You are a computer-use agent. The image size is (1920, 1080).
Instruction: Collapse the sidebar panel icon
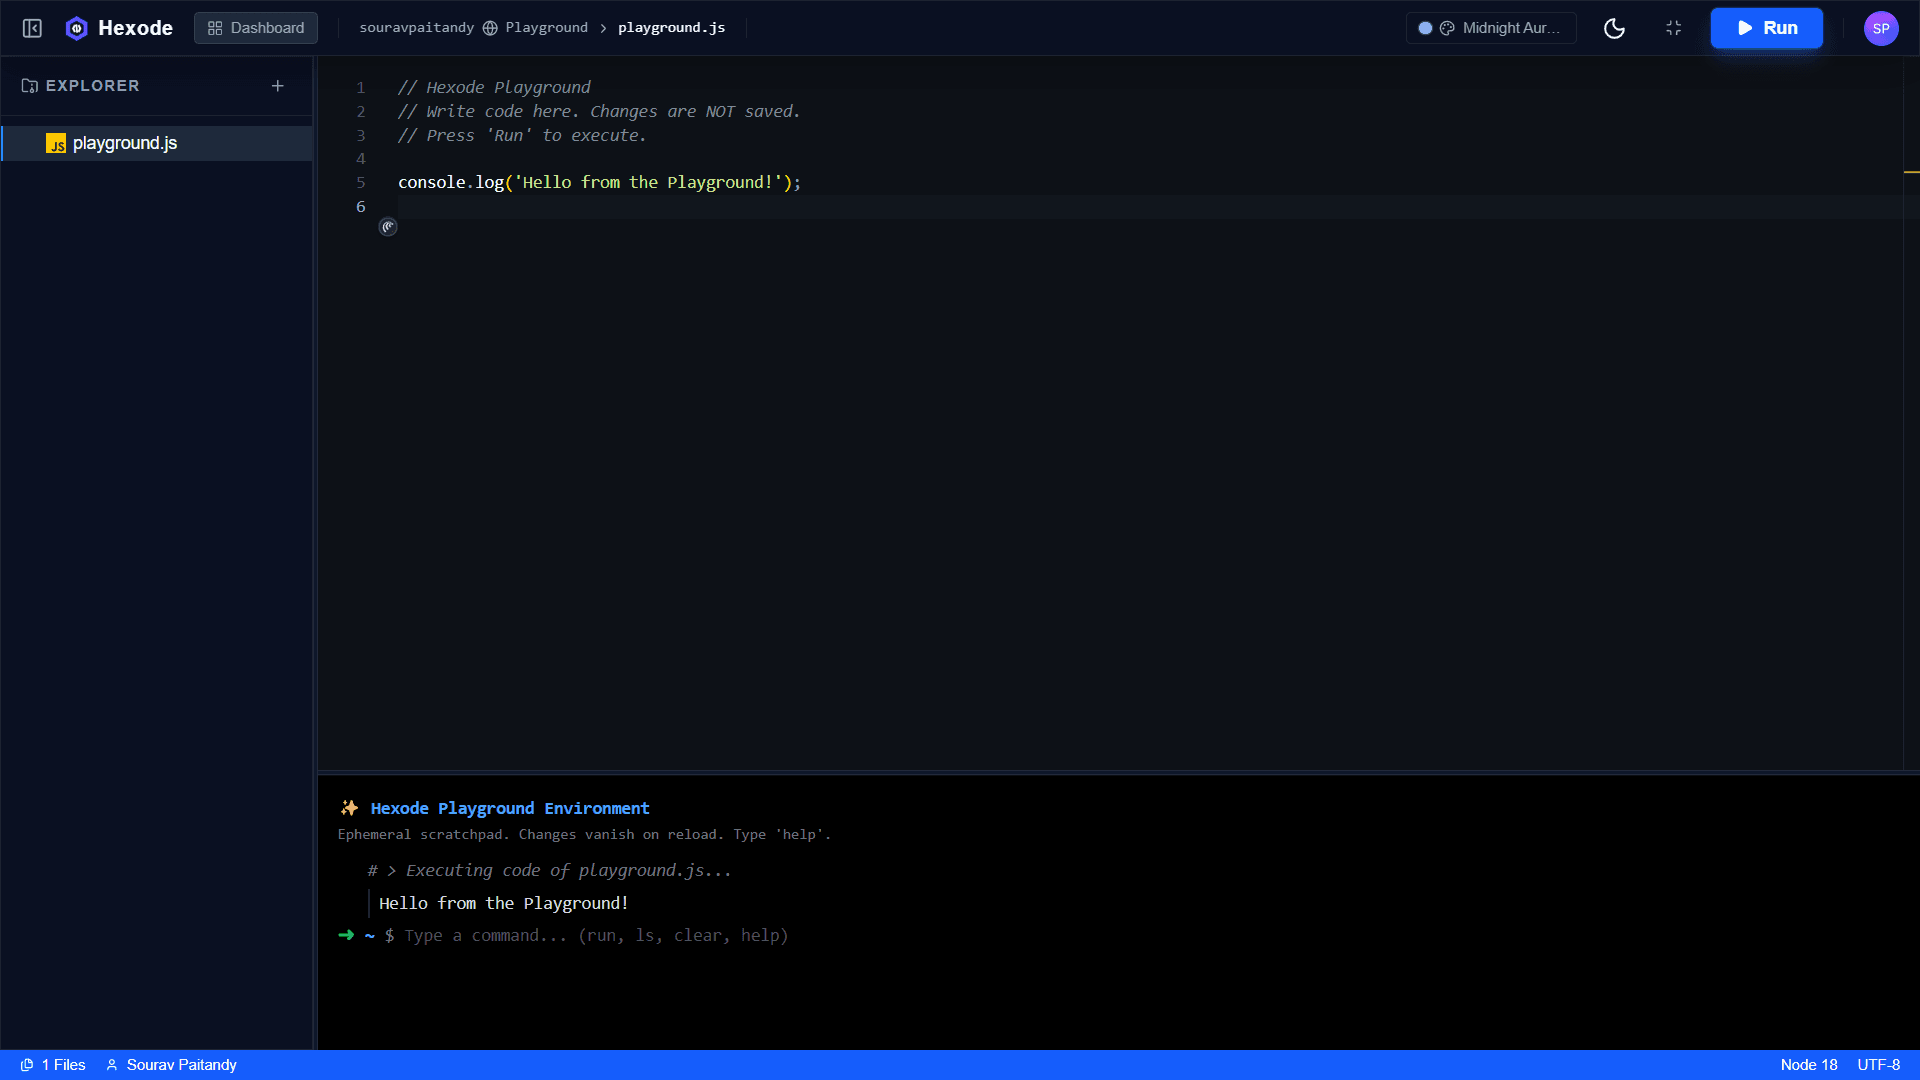32,28
